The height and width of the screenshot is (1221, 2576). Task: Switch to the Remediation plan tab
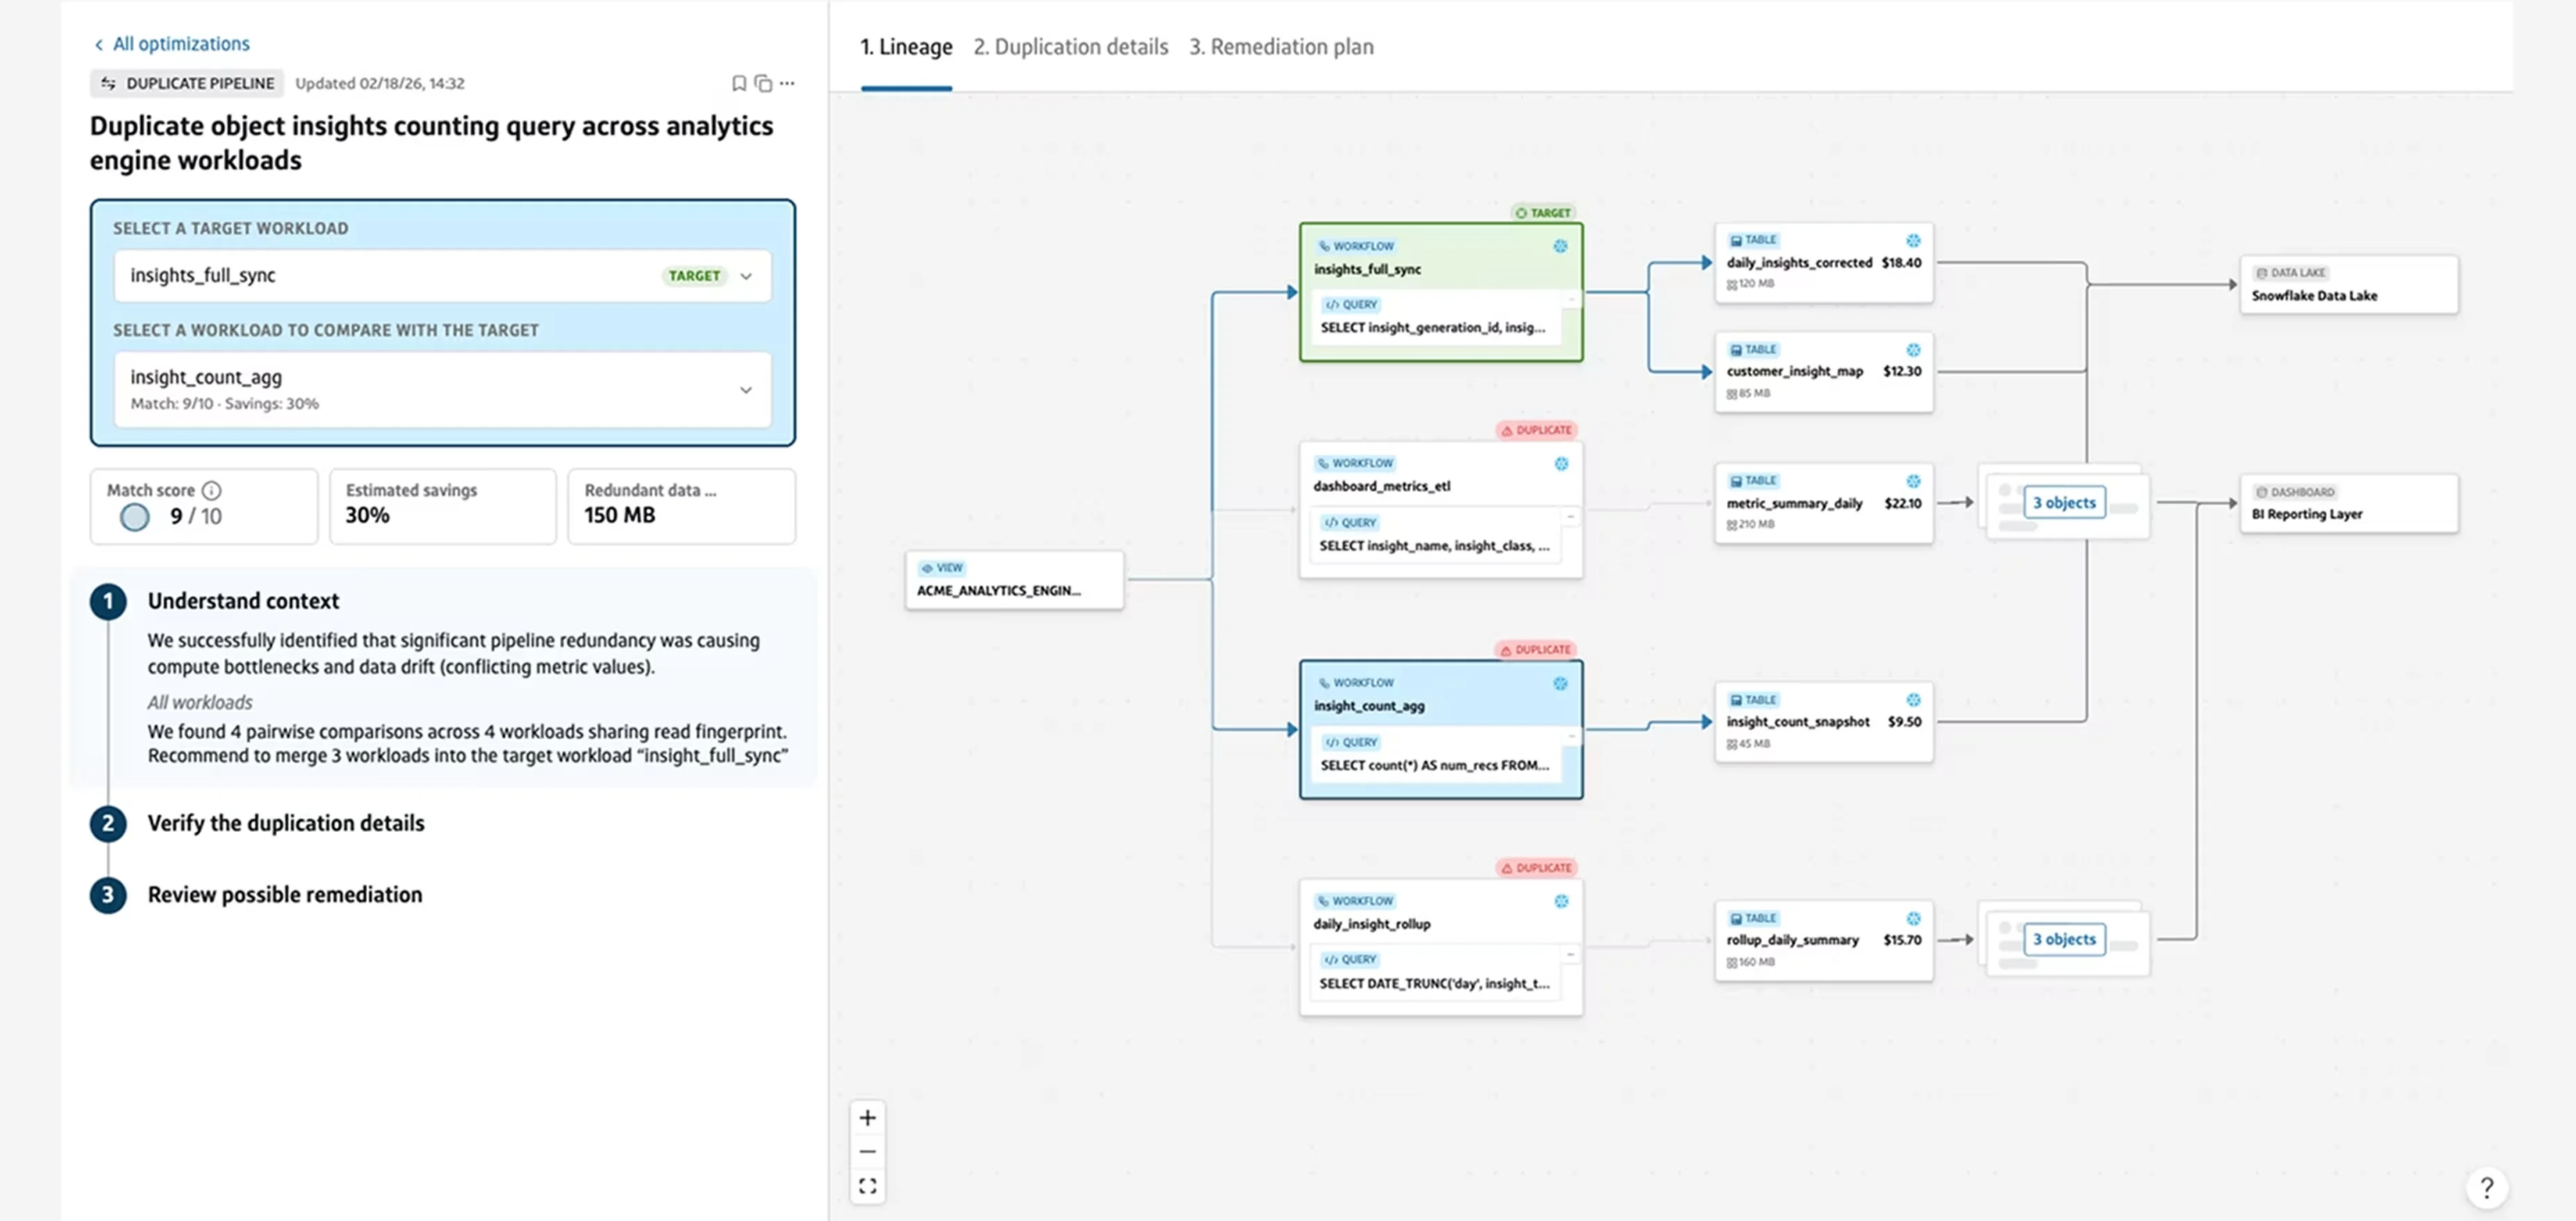click(x=1281, y=47)
